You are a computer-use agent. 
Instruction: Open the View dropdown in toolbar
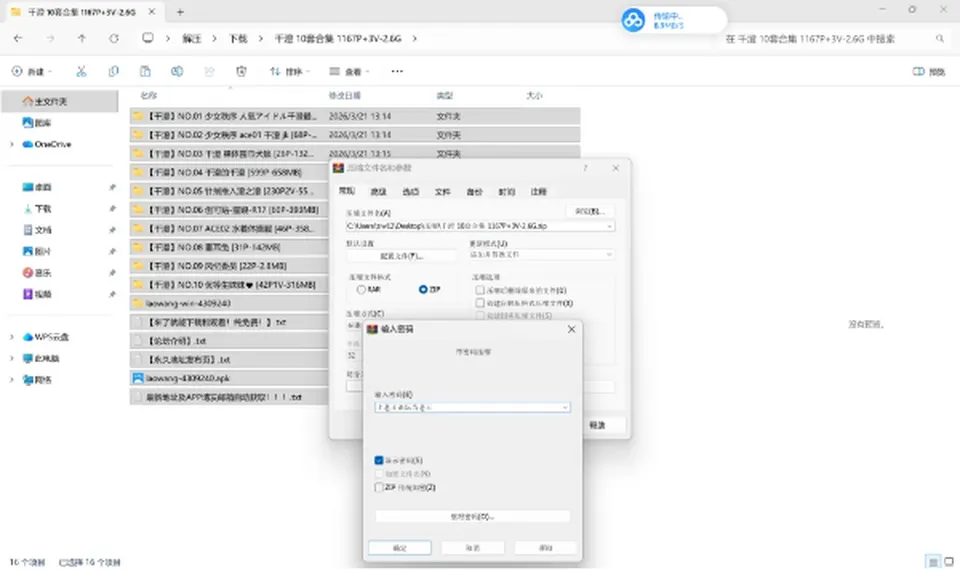[x=349, y=72]
